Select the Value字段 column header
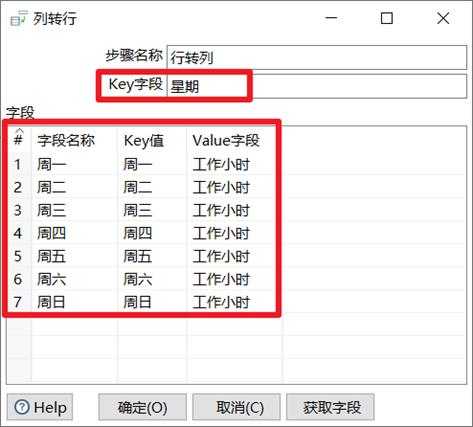 [234, 140]
